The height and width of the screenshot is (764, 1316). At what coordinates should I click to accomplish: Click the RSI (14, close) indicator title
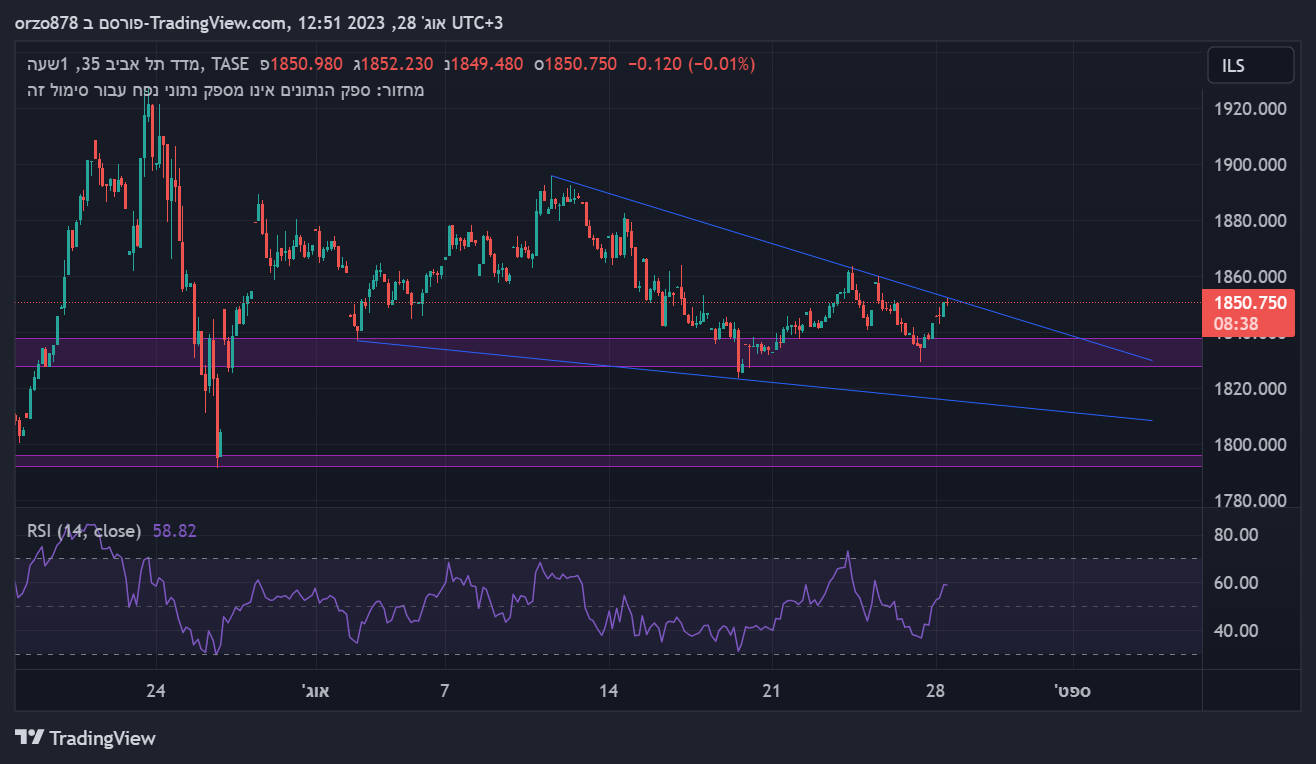tap(84, 531)
